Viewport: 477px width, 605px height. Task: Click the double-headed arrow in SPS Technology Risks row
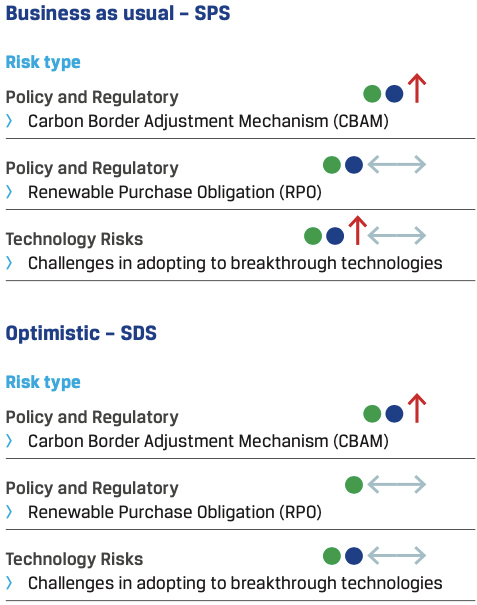tap(396, 236)
